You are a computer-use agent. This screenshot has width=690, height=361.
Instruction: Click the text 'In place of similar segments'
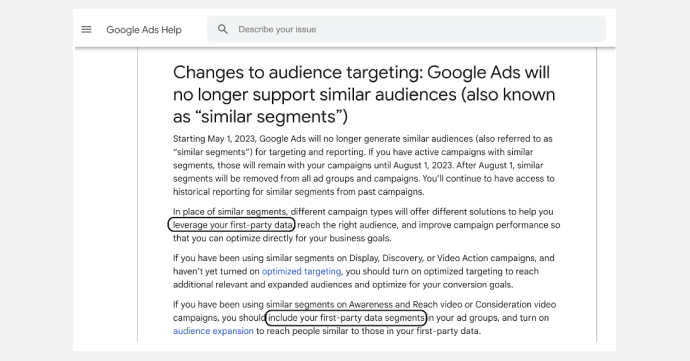[230, 212]
